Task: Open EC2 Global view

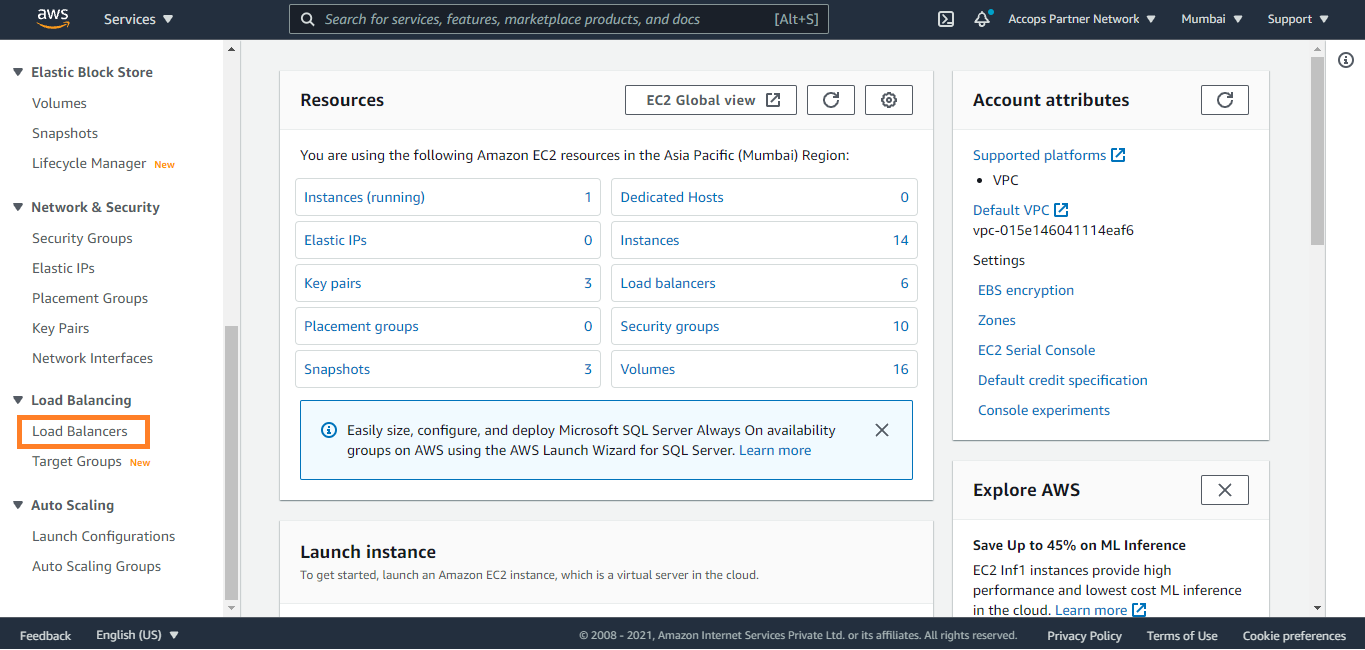Action: pyautogui.click(x=711, y=100)
